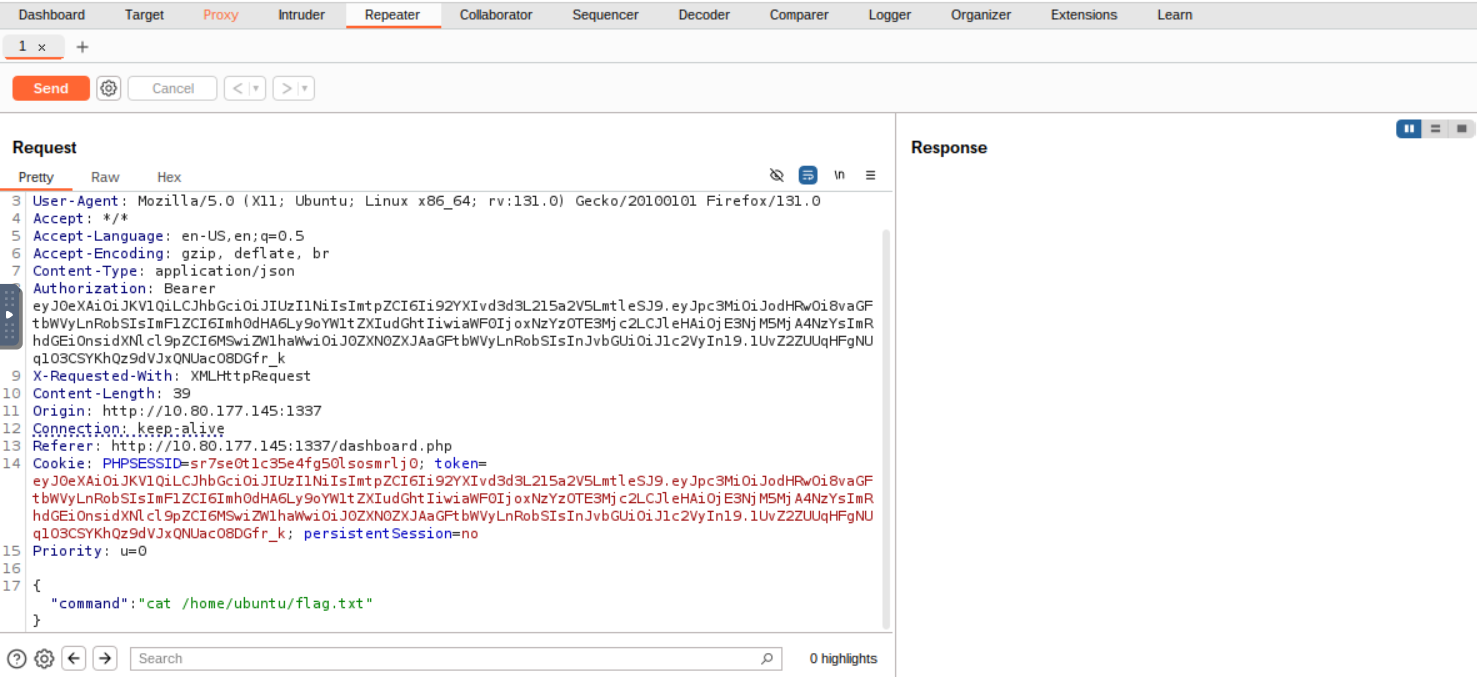Open search help question mark icon
This screenshot has height=677, width=1477.
click(x=17, y=658)
